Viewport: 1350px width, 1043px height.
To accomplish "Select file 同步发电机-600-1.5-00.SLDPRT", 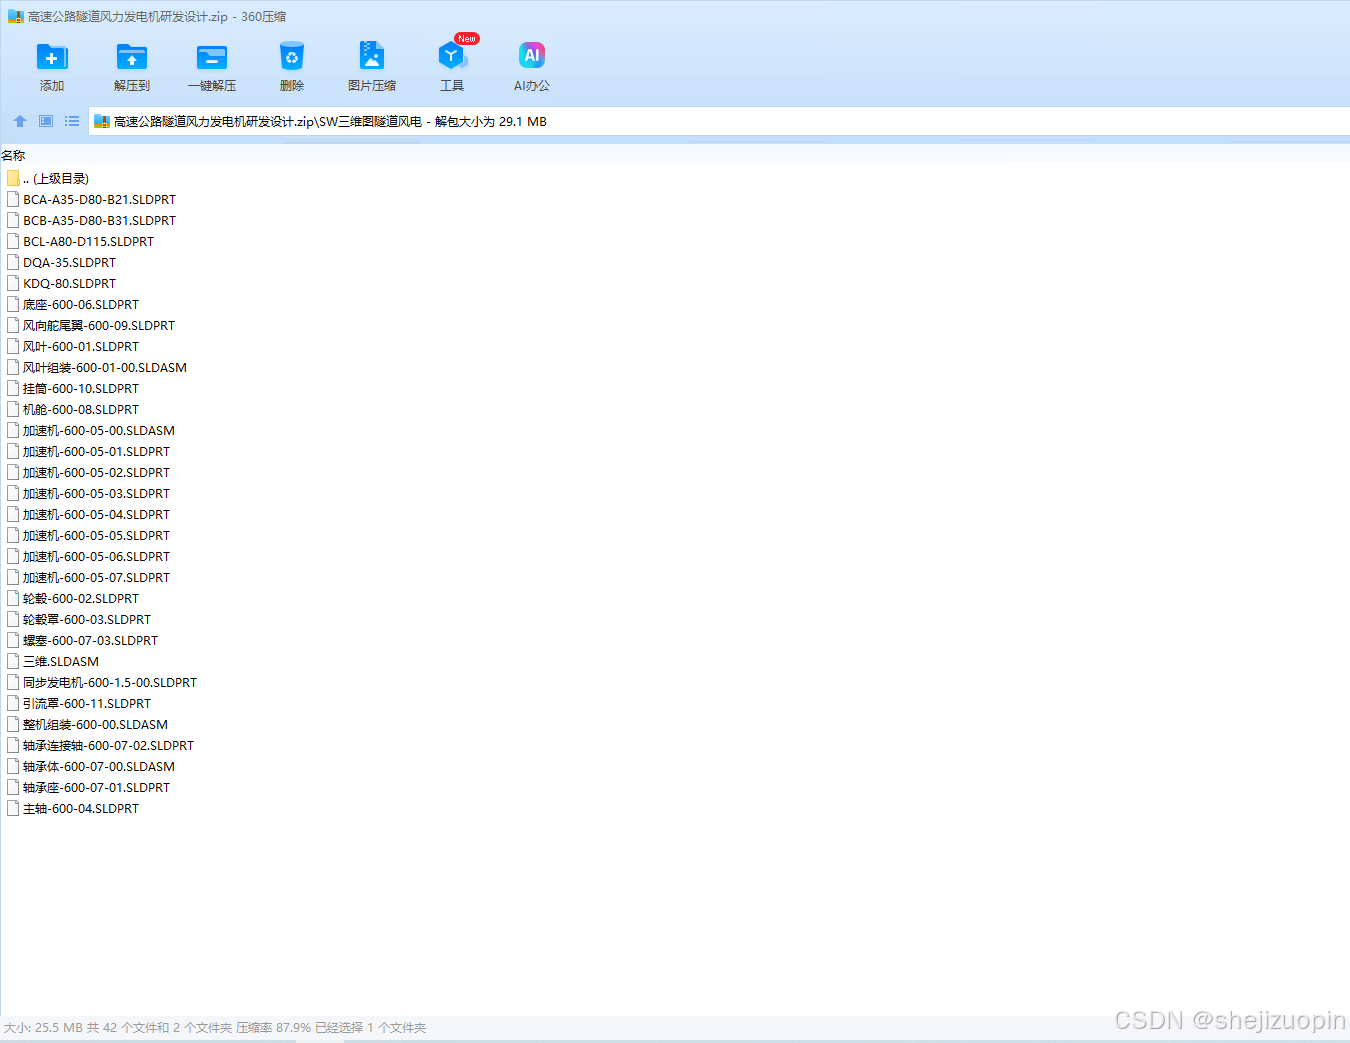I will click(102, 682).
